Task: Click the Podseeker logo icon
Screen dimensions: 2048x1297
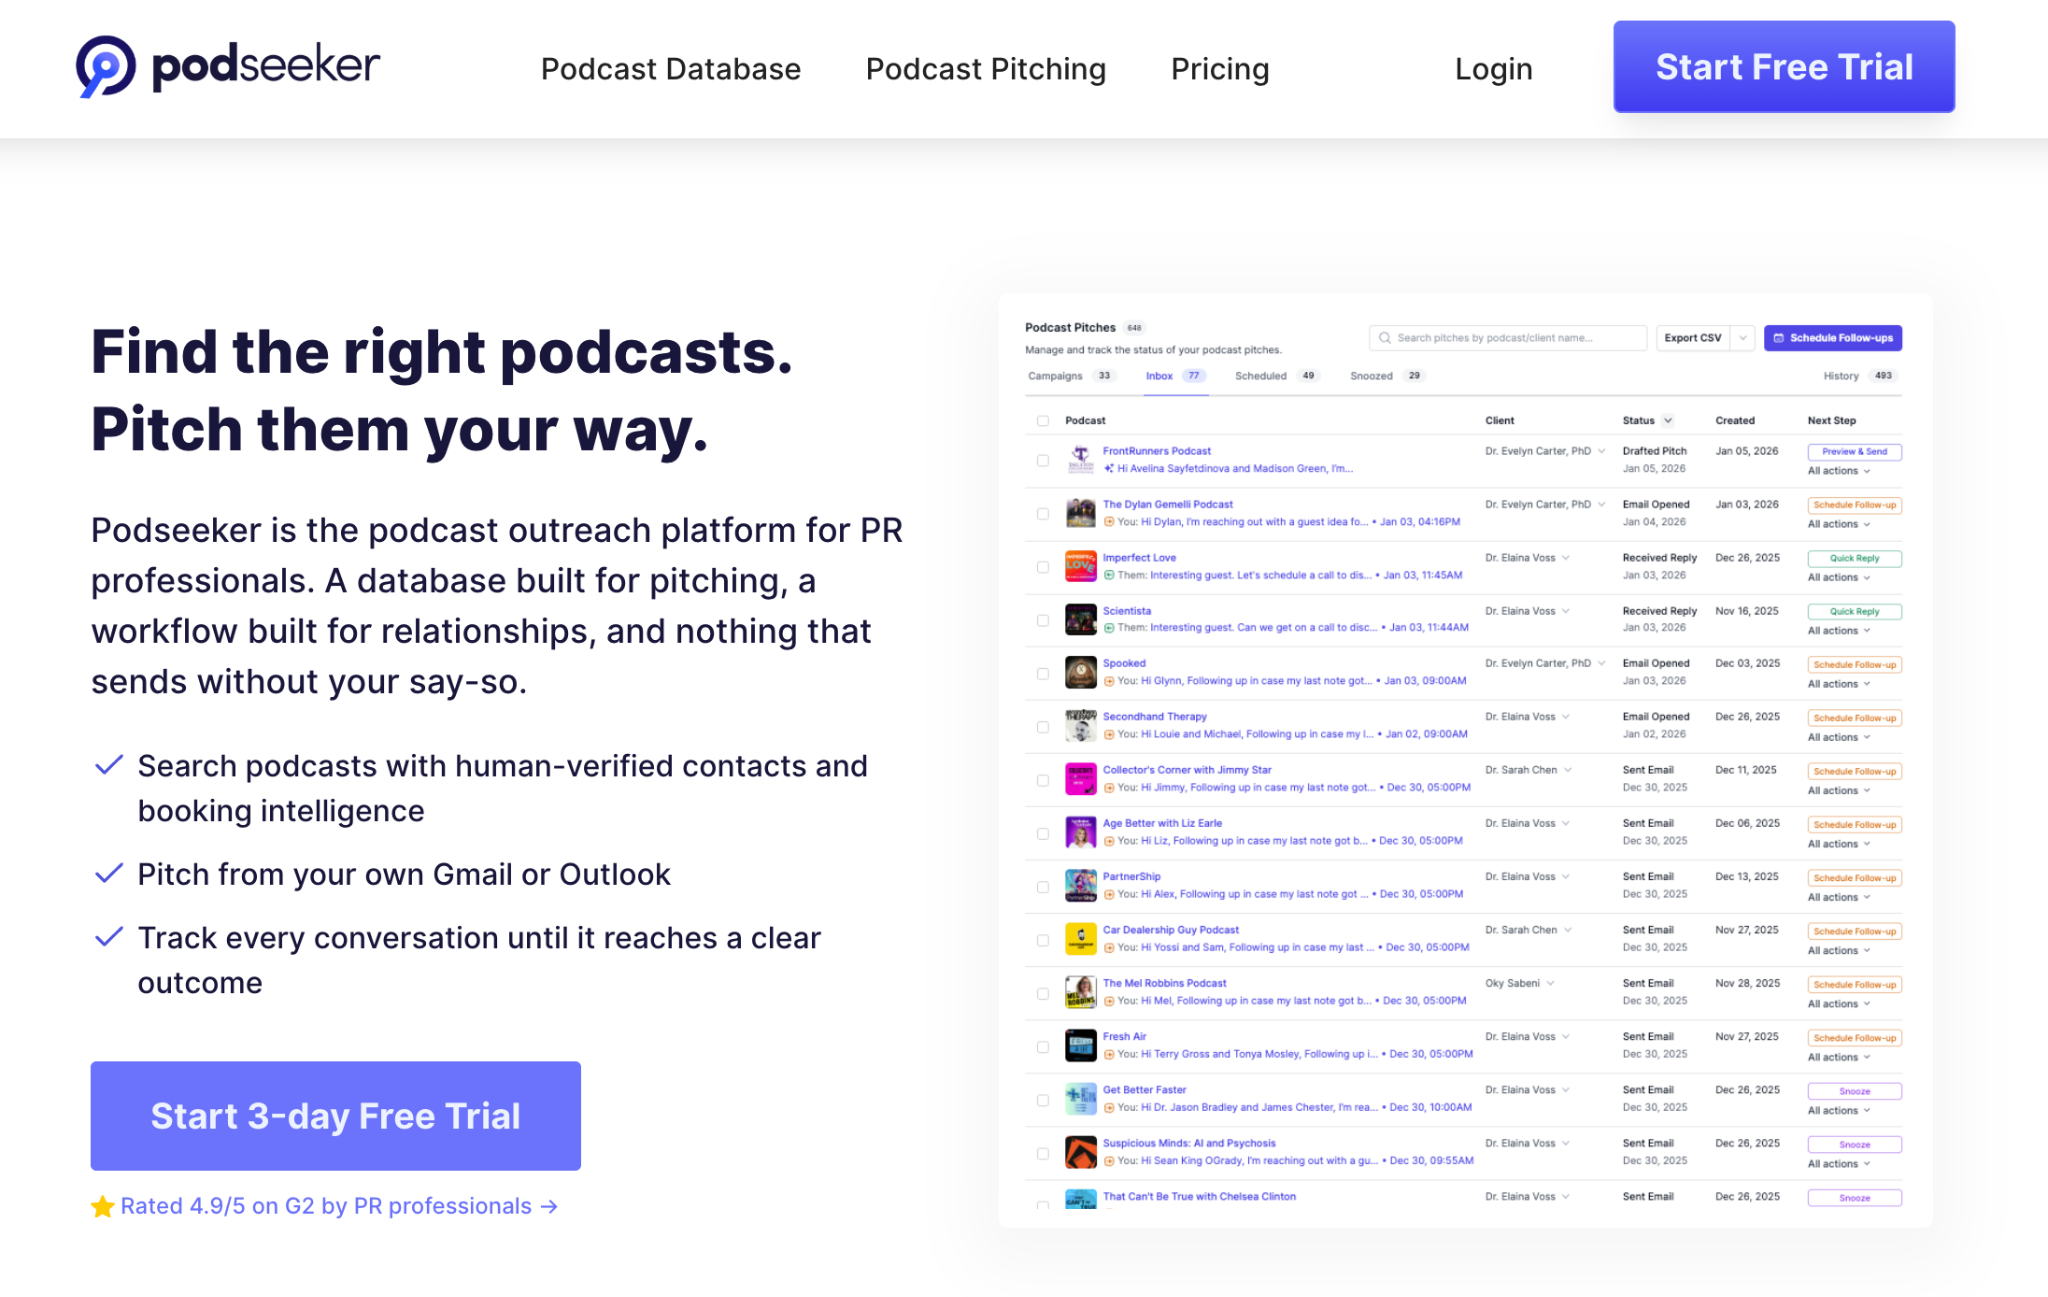Action: pos(103,65)
